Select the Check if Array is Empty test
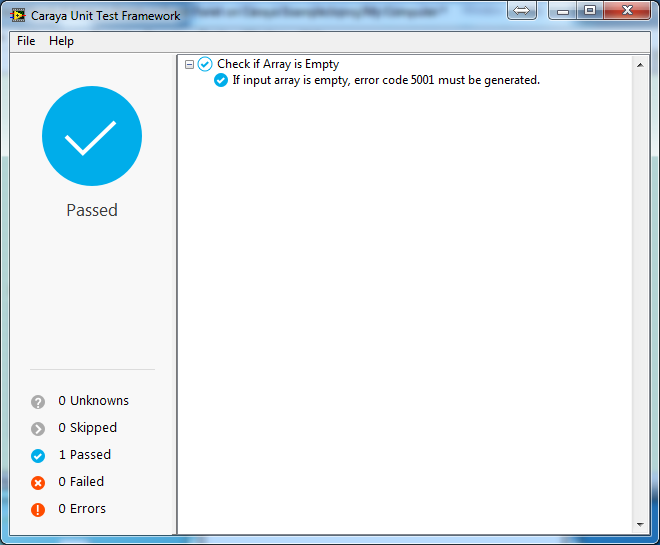The image size is (660, 545). [278, 64]
